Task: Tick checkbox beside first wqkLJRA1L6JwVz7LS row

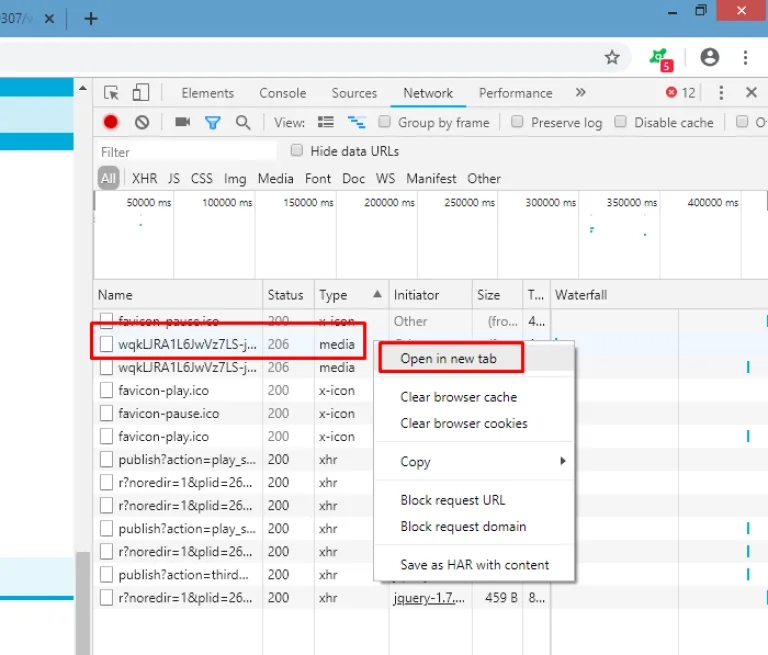Action: coord(106,344)
